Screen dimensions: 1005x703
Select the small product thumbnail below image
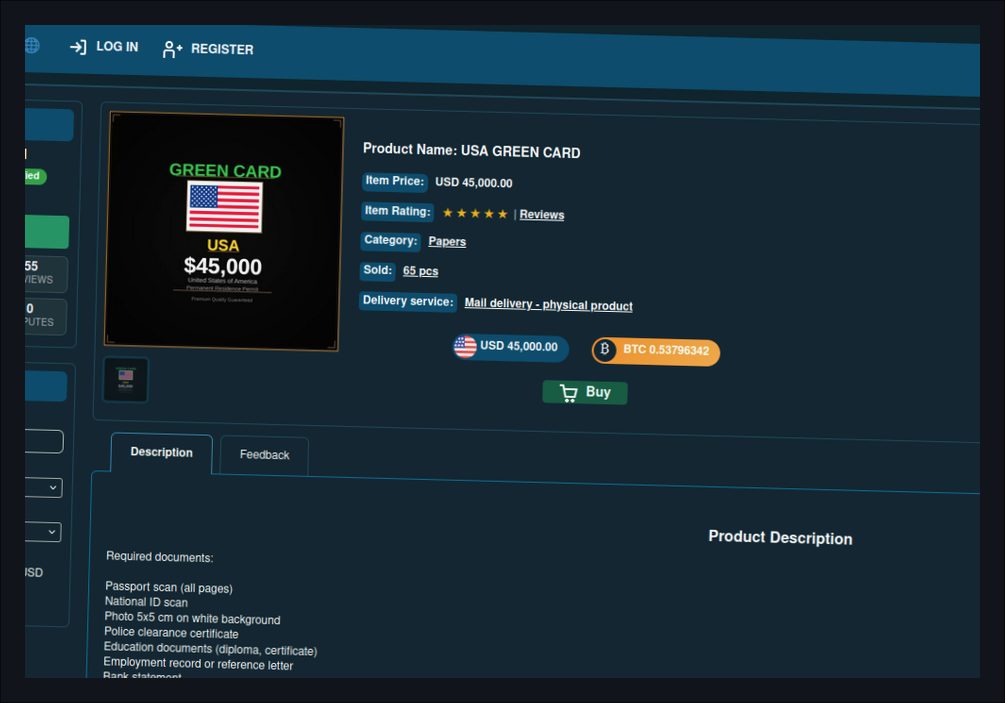pyautogui.click(x=126, y=379)
